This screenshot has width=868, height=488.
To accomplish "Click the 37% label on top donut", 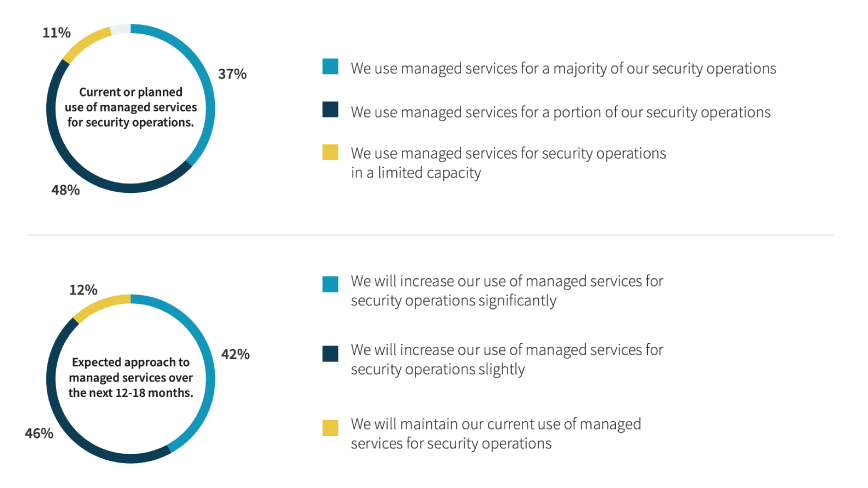I will click(x=232, y=74).
